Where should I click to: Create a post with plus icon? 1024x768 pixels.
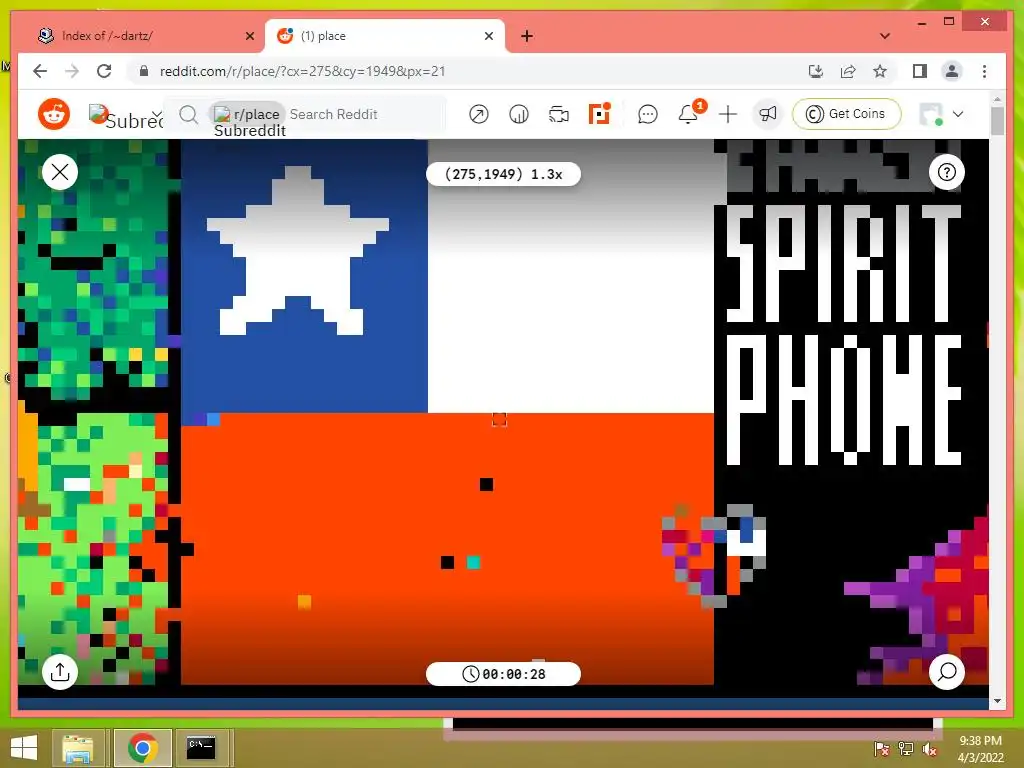click(x=728, y=114)
